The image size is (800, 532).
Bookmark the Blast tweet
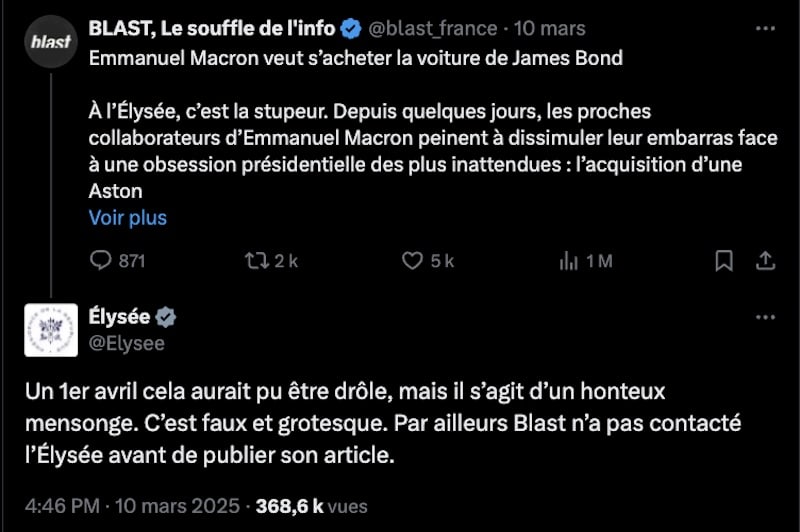point(725,261)
